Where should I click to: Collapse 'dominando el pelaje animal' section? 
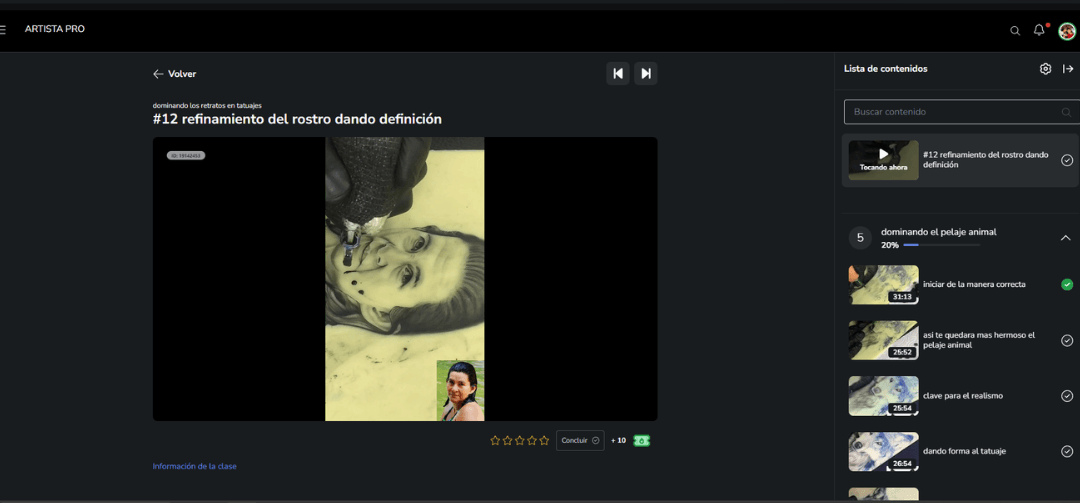point(1066,238)
